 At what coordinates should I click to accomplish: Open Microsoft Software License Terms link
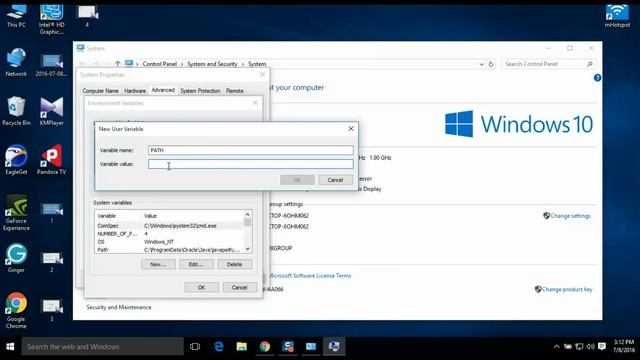pos(310,276)
